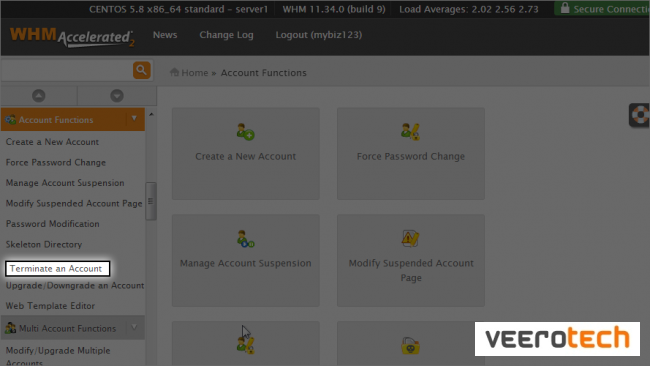Select Terminate an Account in sidebar
Viewport: 650px width, 366px height.
(x=58, y=269)
